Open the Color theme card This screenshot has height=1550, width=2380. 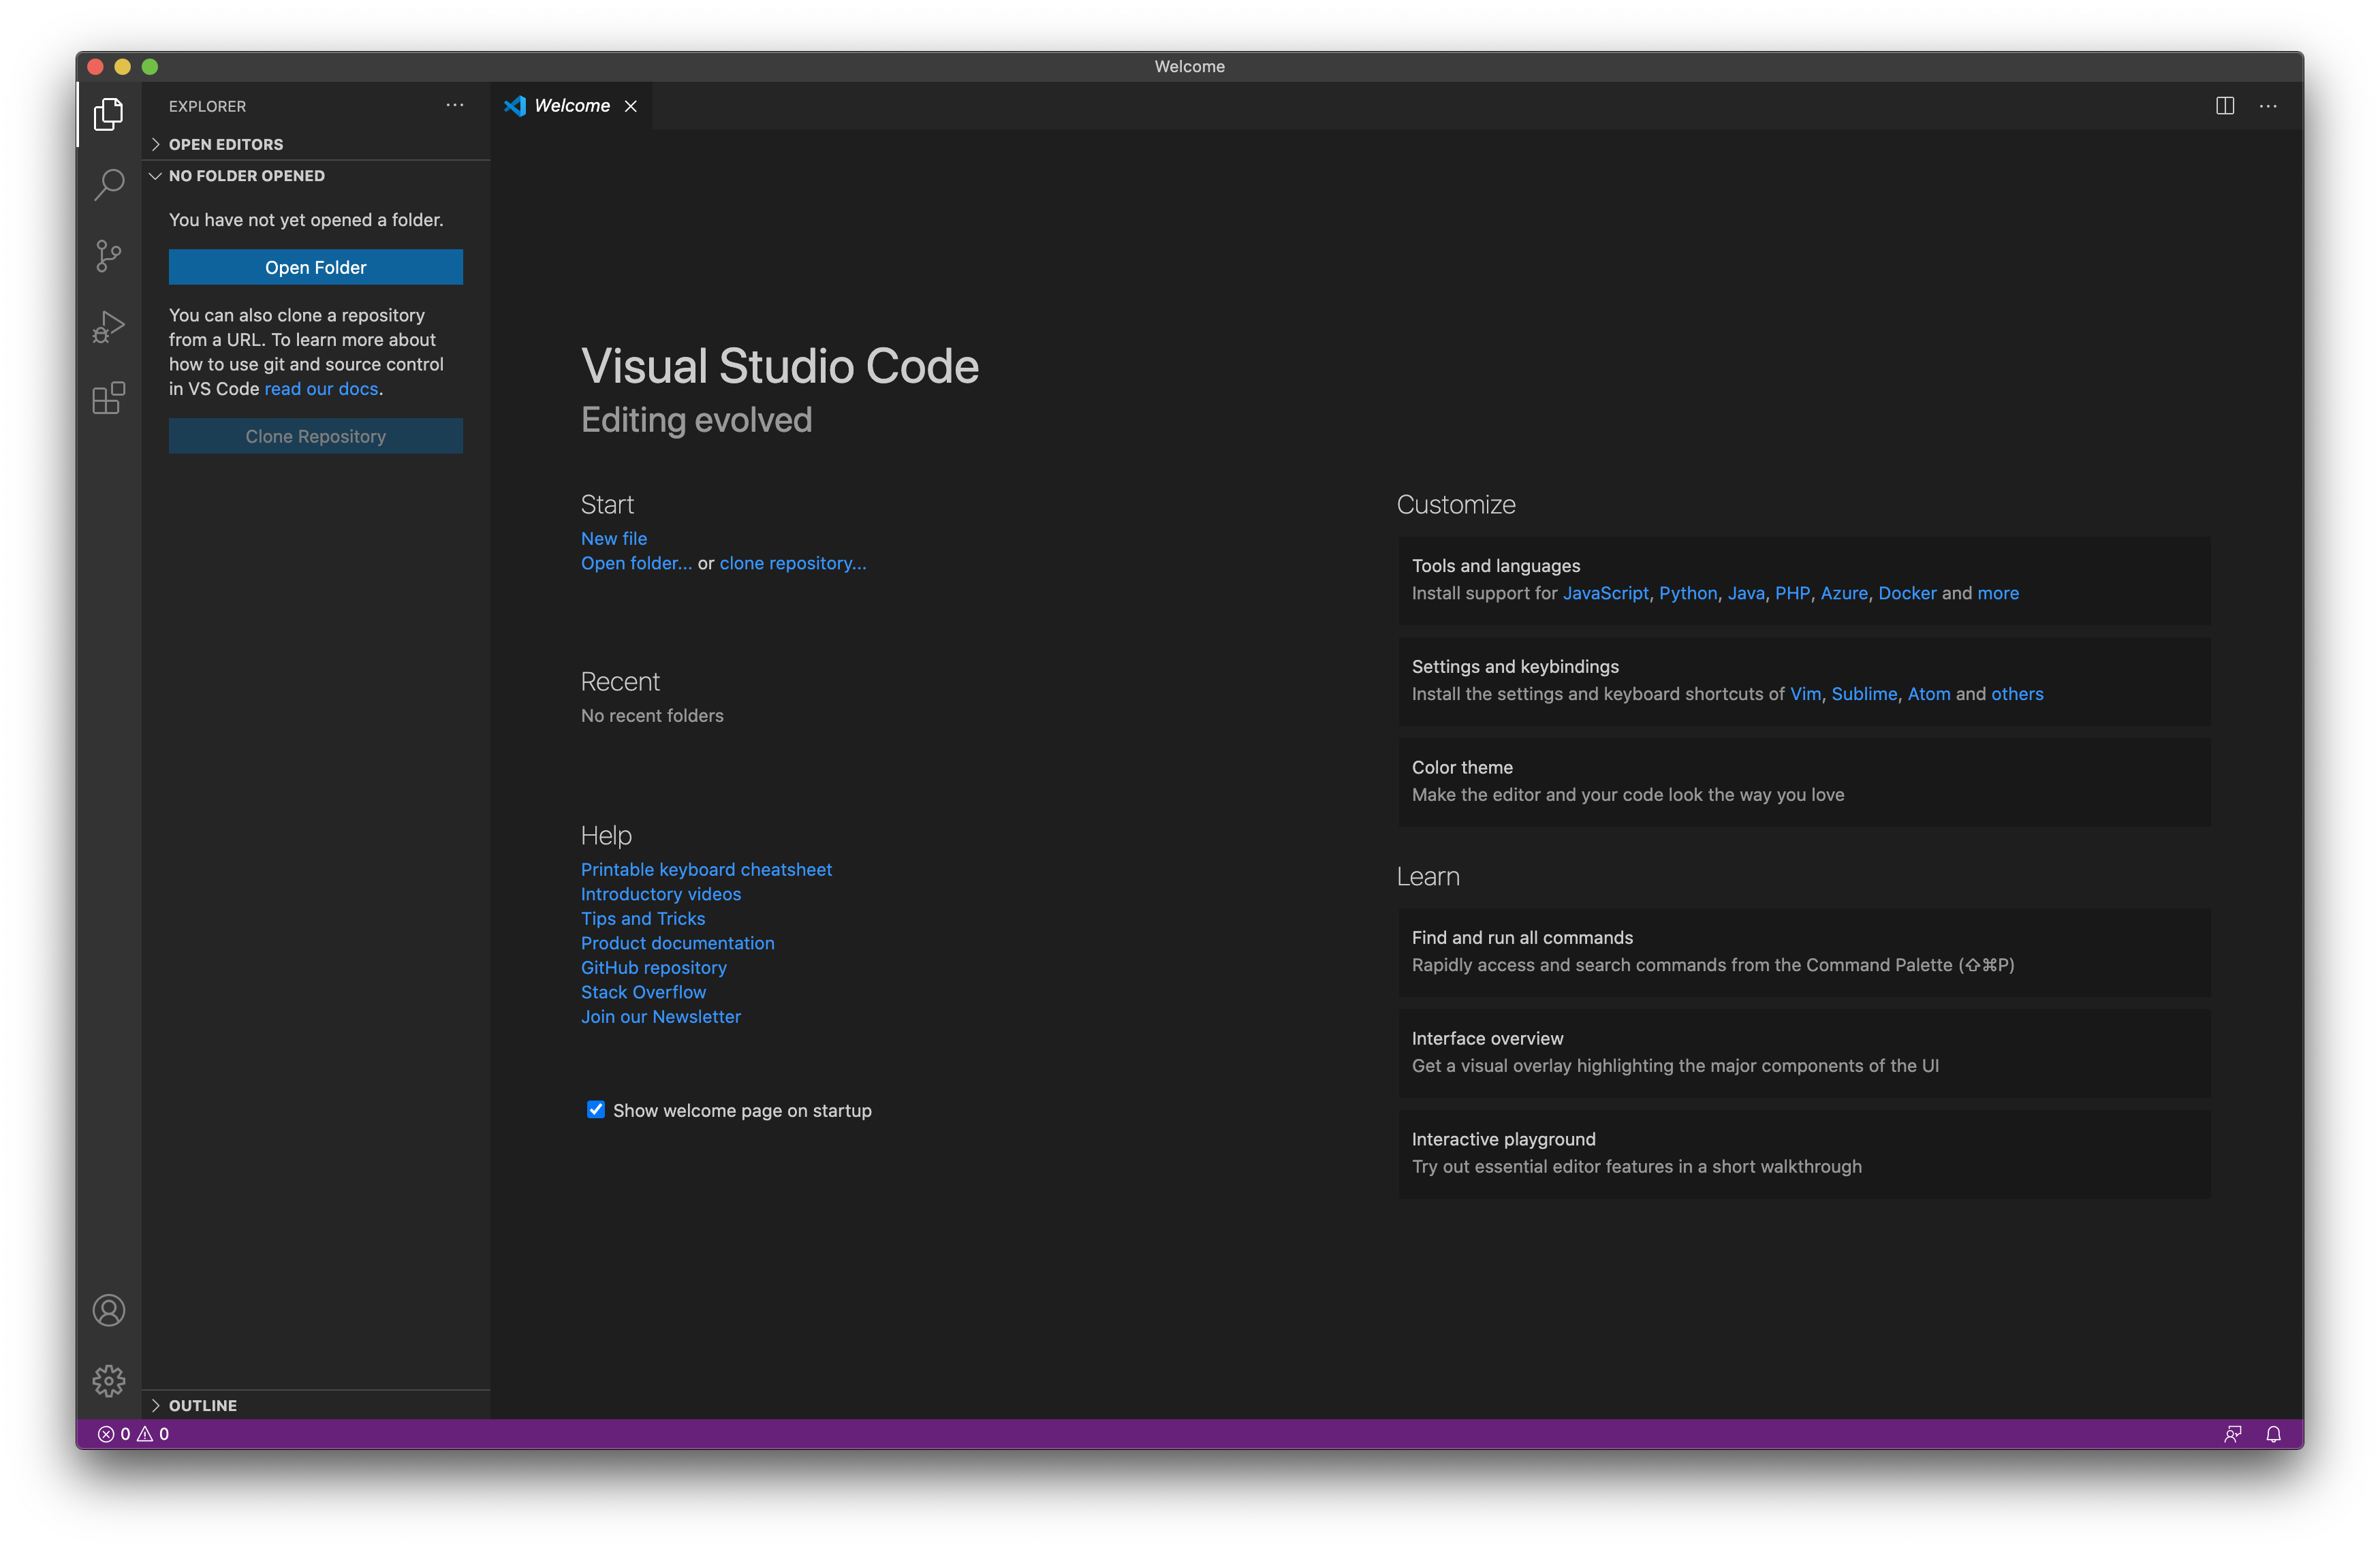click(x=1804, y=781)
